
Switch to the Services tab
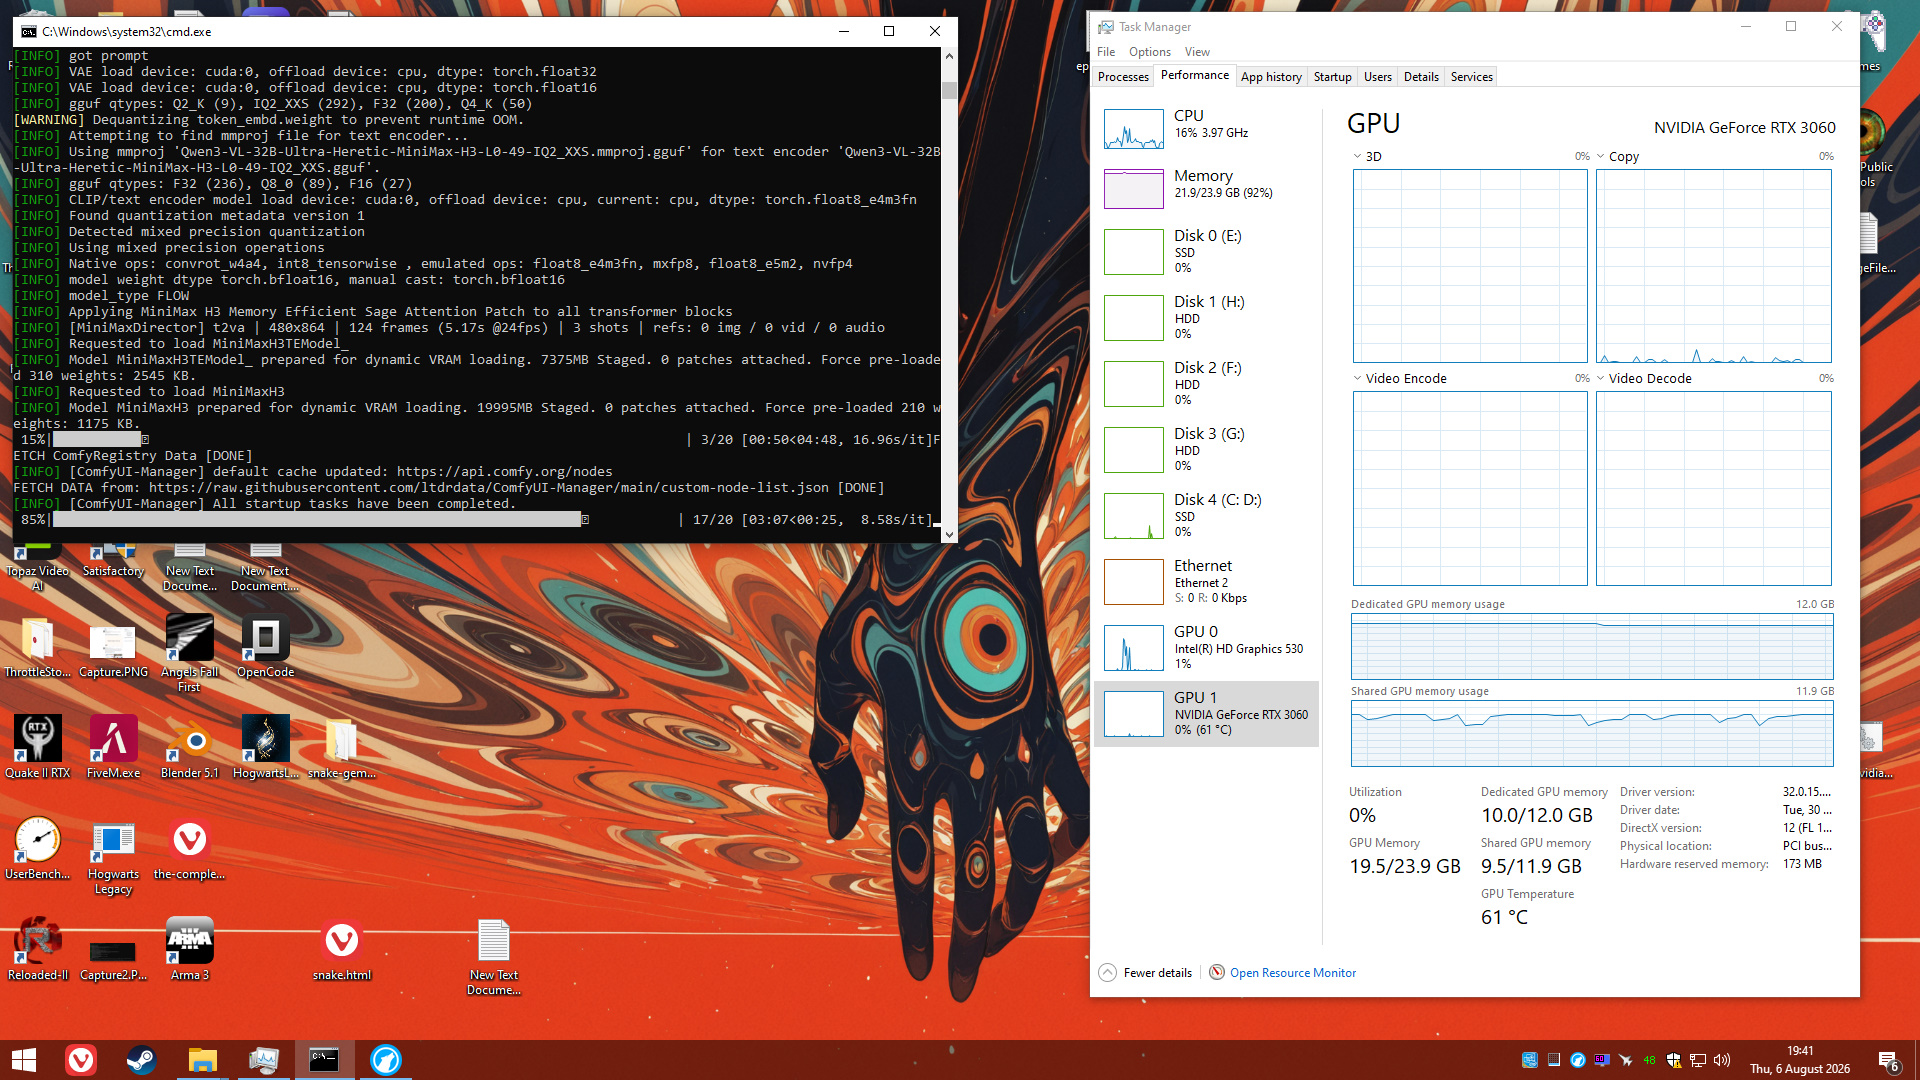(1471, 77)
